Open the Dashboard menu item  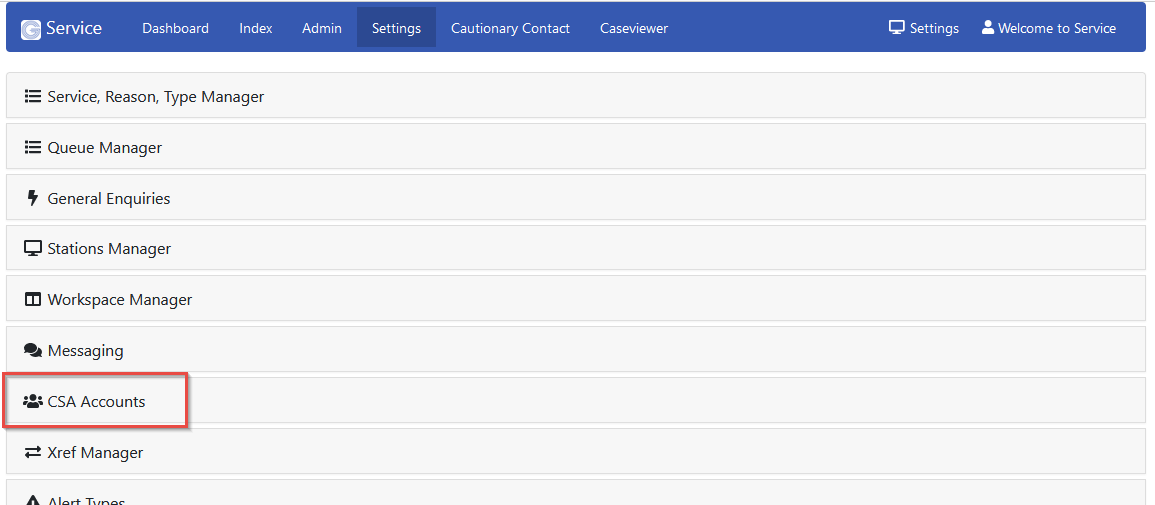point(175,28)
